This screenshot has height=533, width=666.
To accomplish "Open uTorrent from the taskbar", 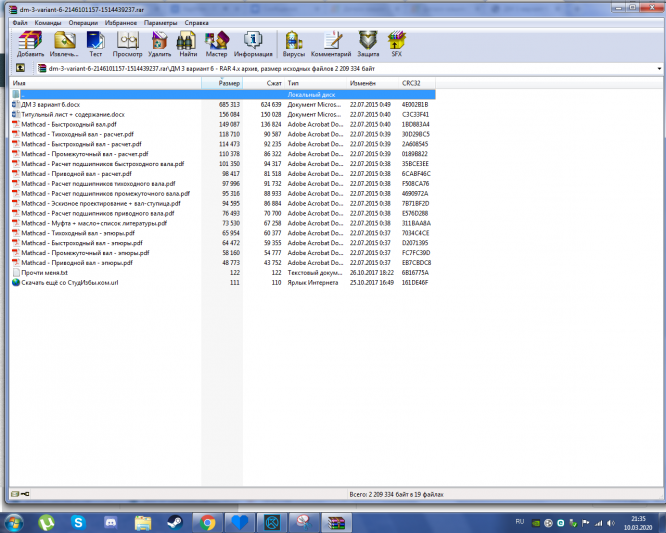I will point(46,522).
